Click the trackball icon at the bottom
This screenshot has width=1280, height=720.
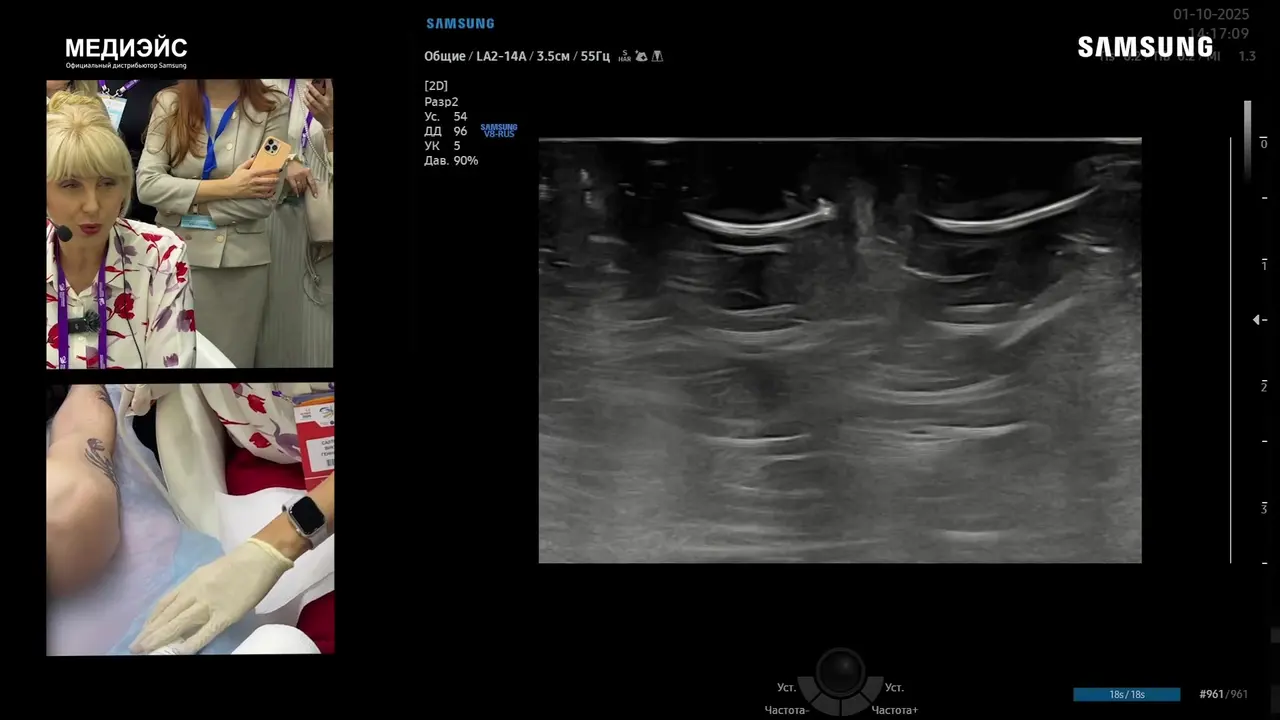[x=840, y=671]
